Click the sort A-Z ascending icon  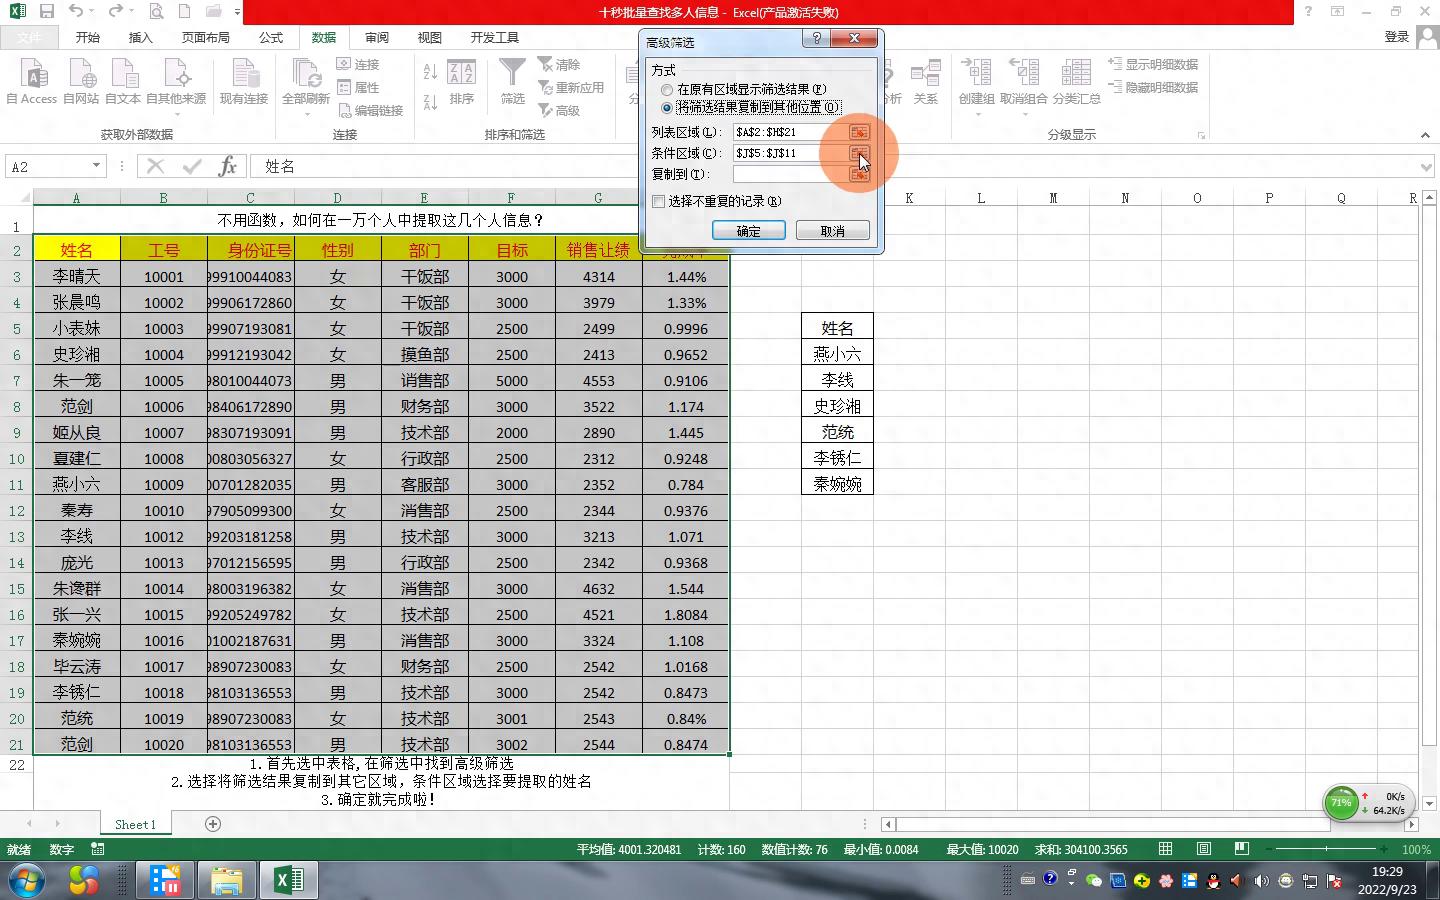point(430,72)
